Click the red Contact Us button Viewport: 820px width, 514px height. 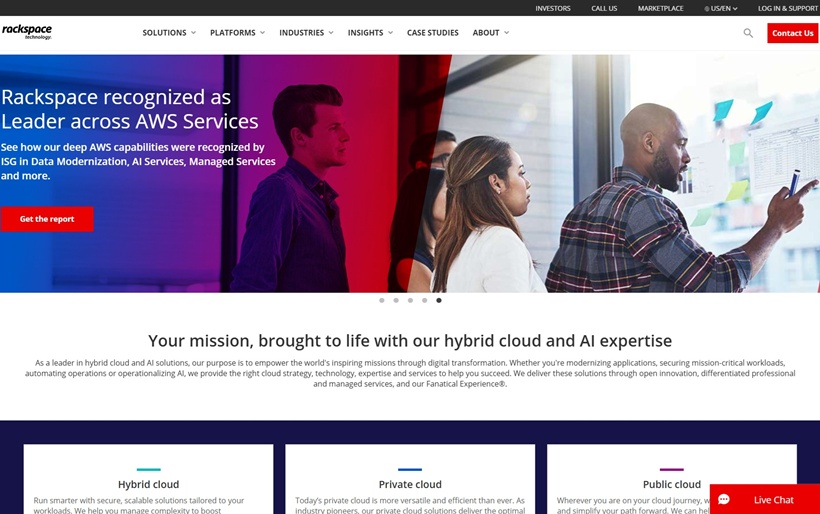click(793, 33)
